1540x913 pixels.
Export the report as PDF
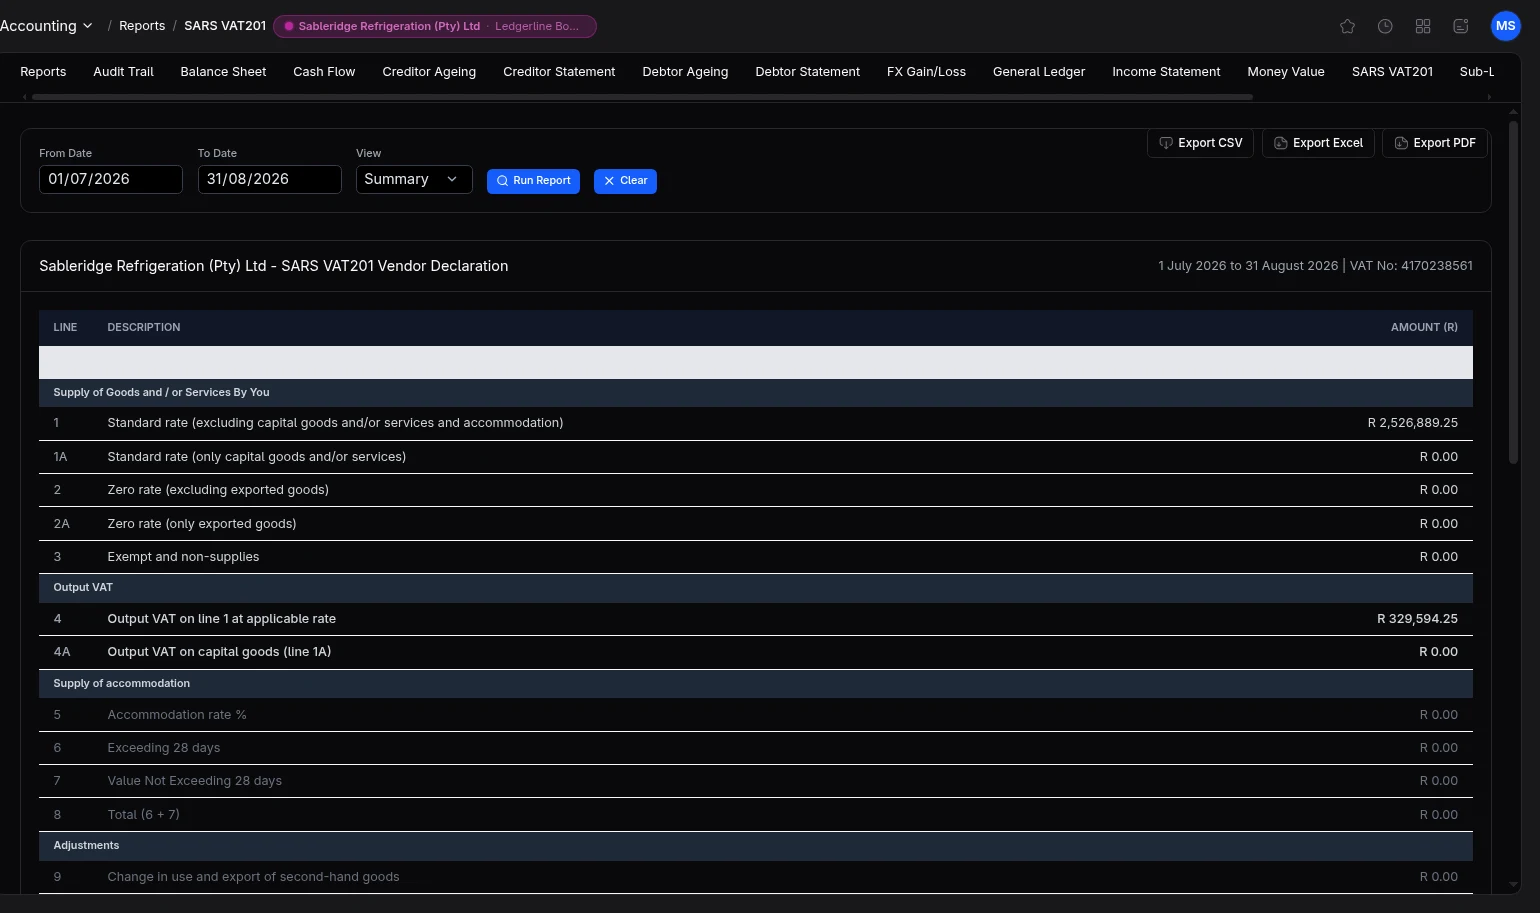pos(1435,143)
